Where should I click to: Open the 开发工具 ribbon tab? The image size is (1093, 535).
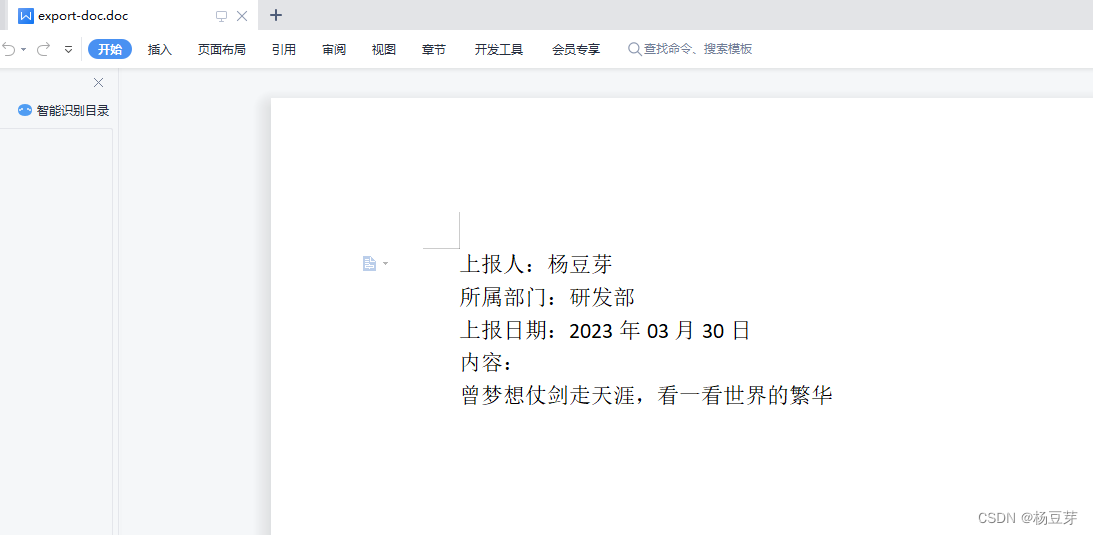(x=499, y=49)
